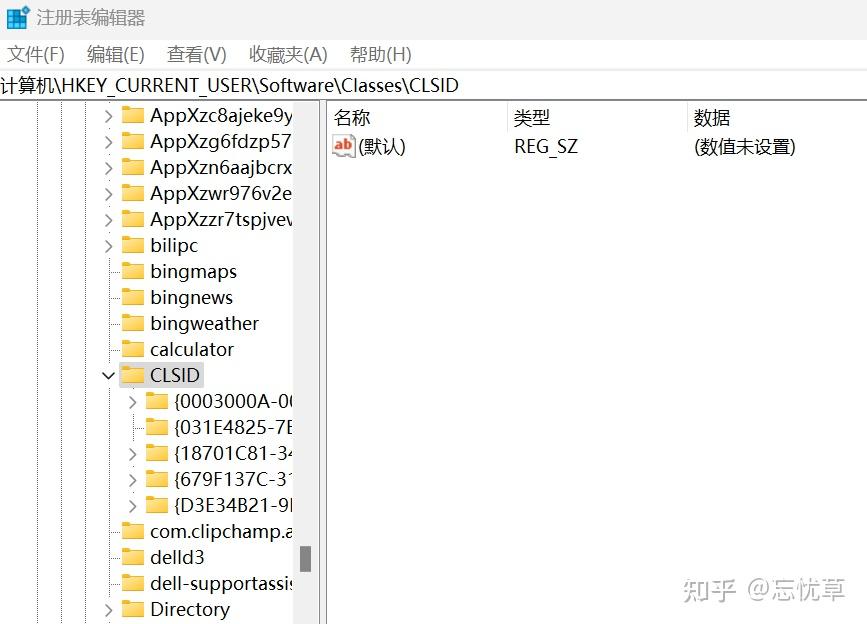Select the bingweather key icon
Screen dimensions: 867x624
coord(134,323)
